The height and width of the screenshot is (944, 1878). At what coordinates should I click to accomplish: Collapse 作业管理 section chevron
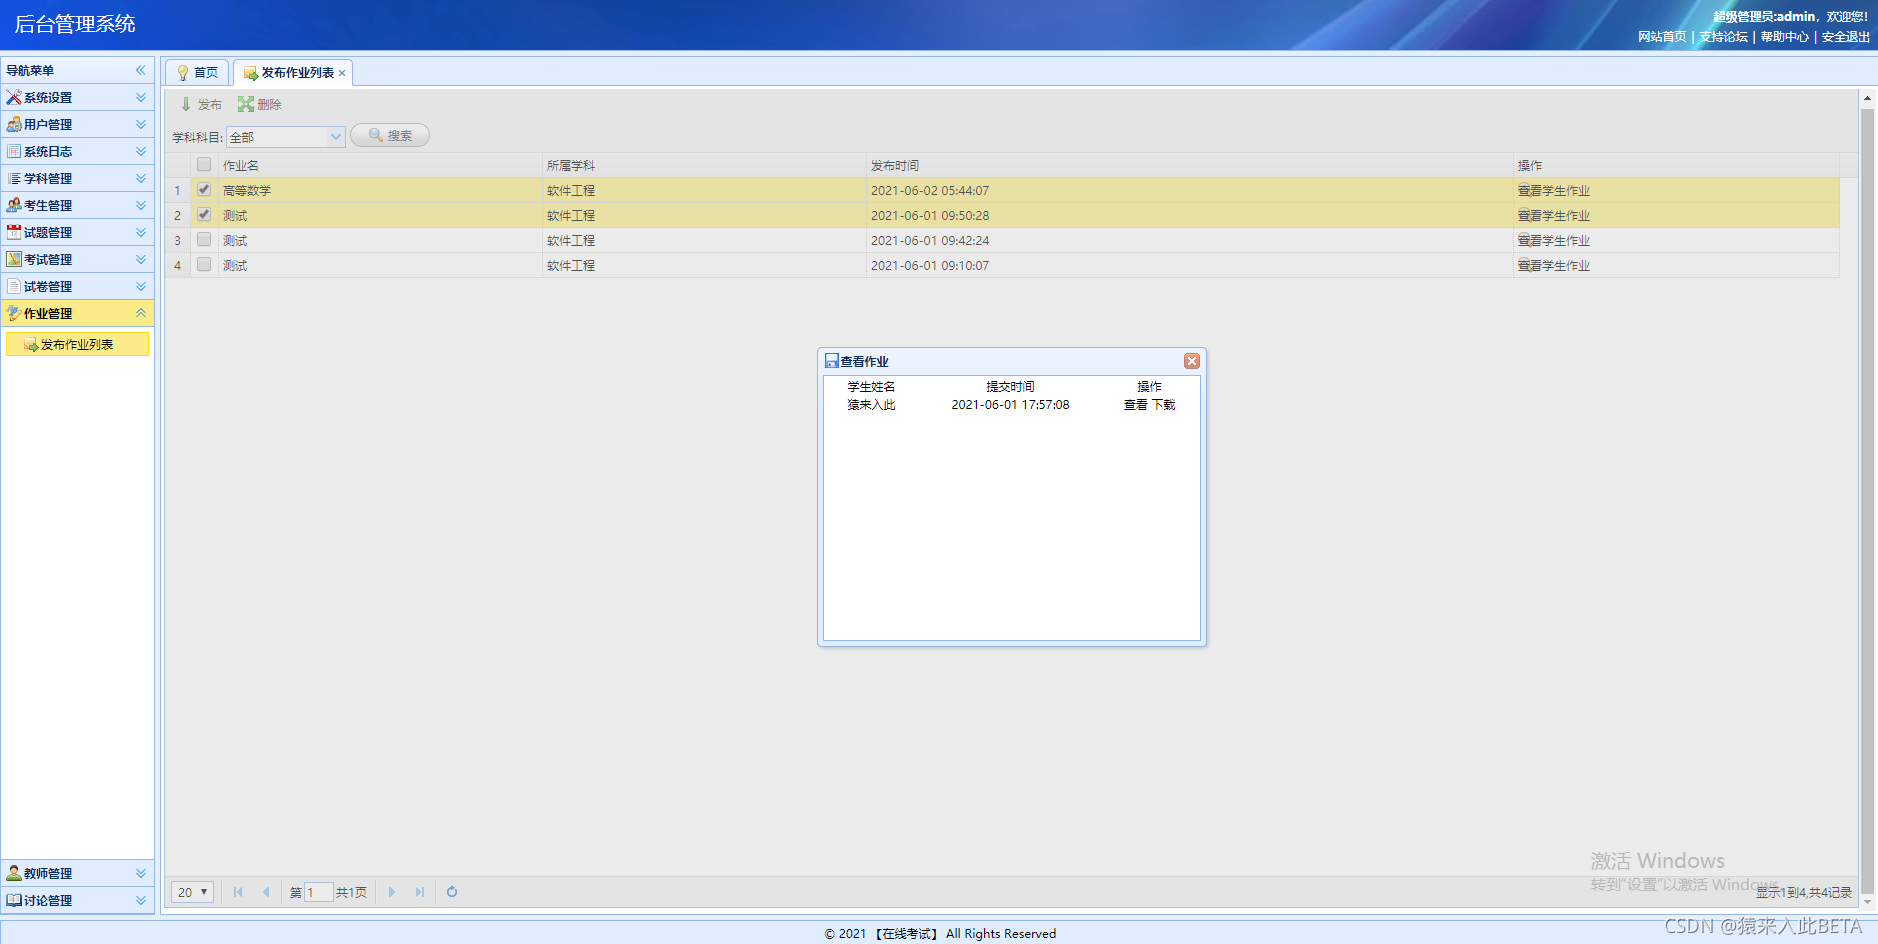coord(141,313)
